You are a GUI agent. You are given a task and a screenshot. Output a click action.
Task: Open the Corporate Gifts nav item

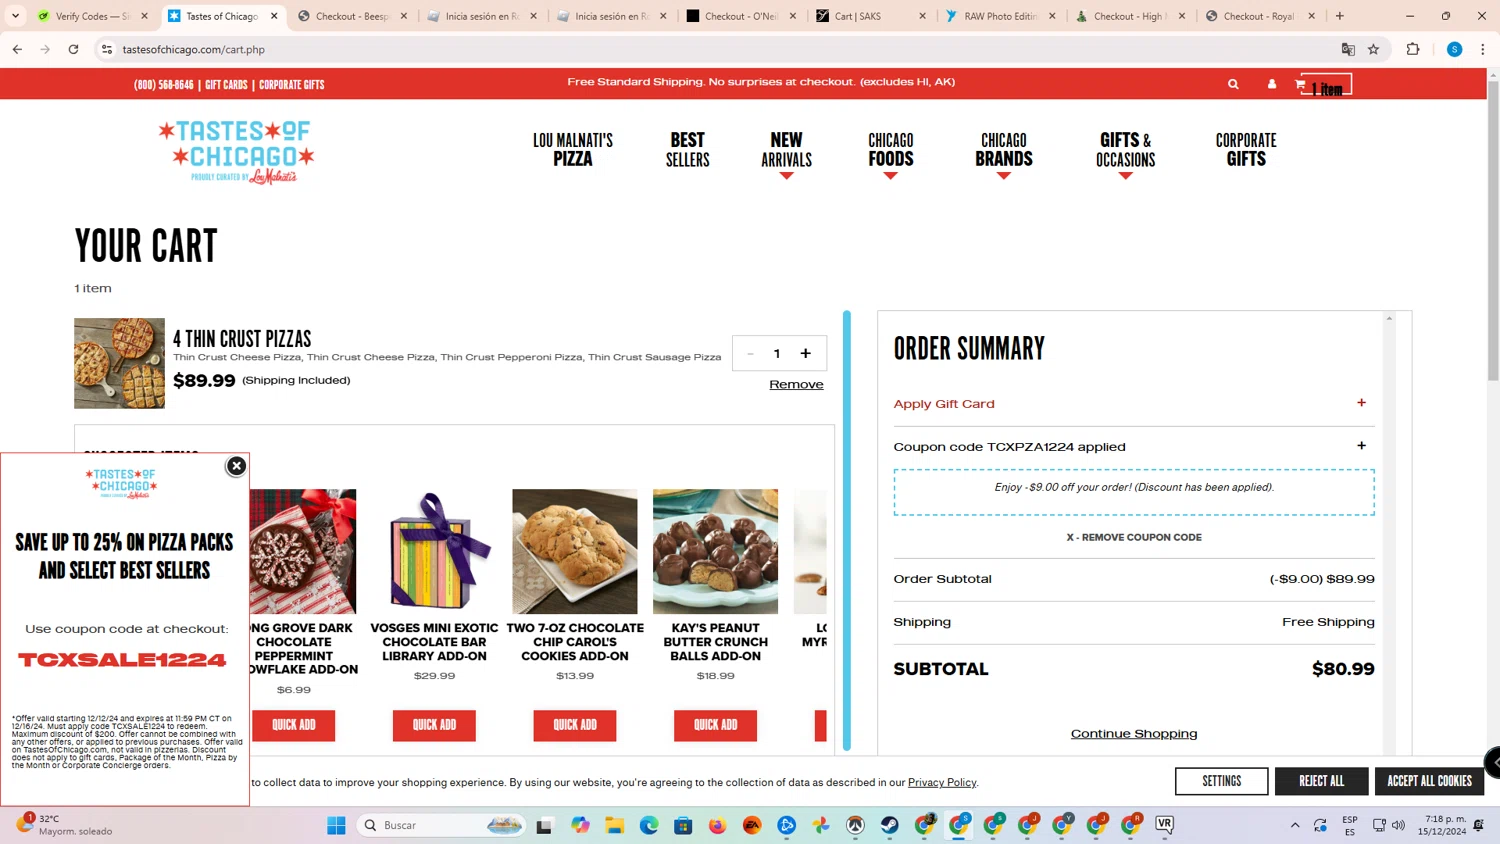coord(1246,149)
